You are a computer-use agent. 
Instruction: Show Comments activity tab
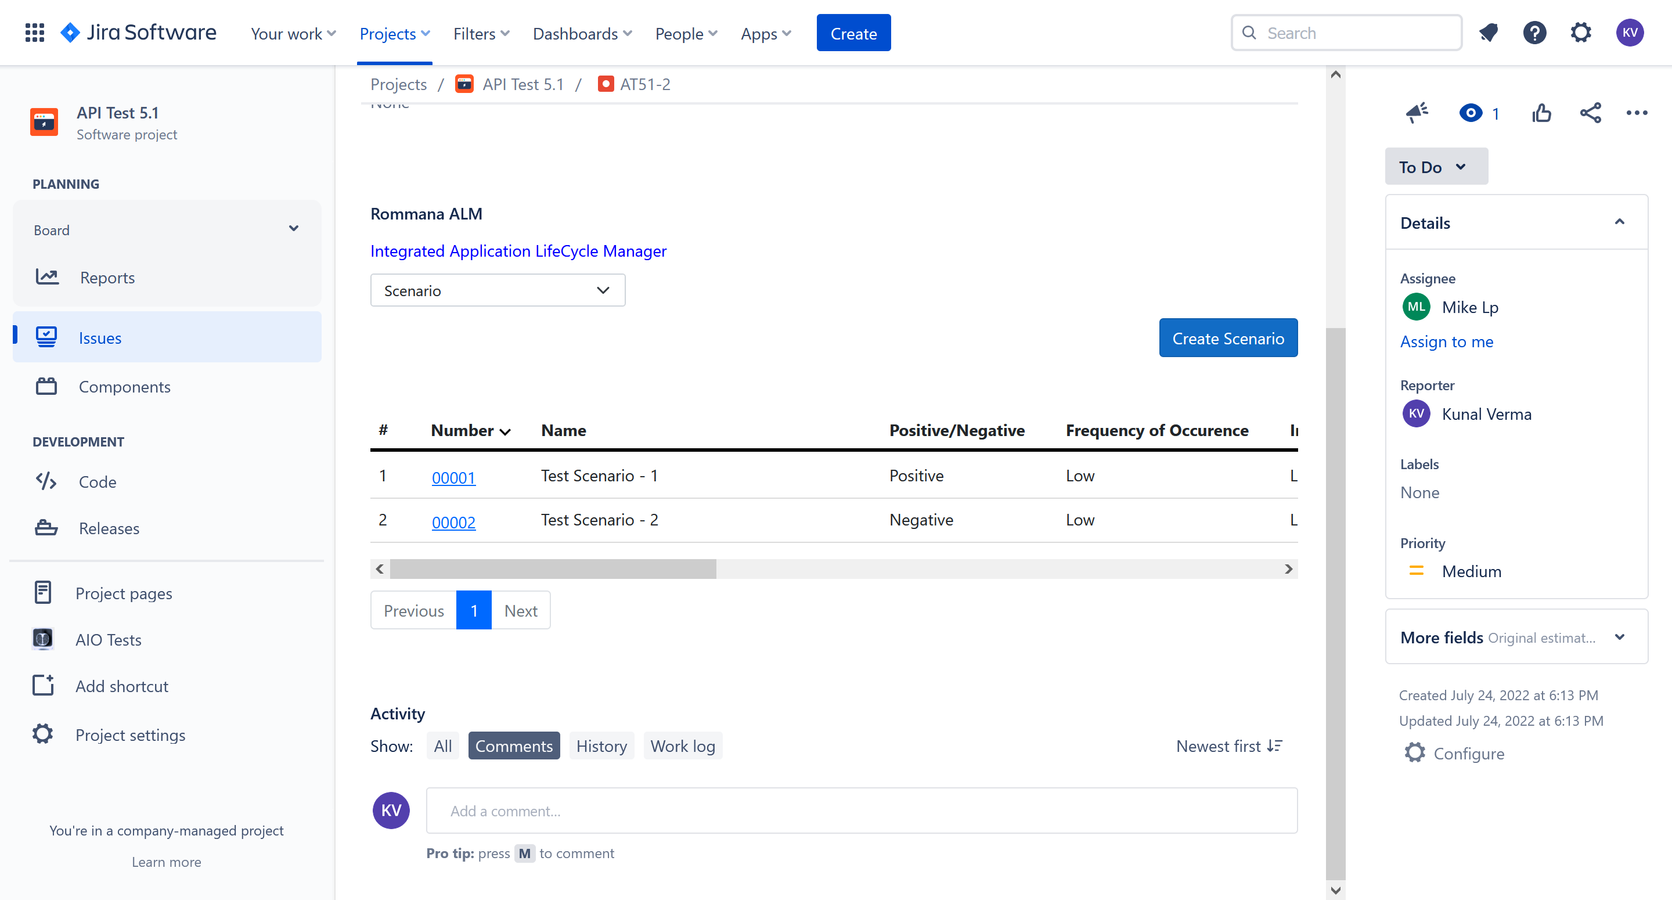click(x=514, y=746)
